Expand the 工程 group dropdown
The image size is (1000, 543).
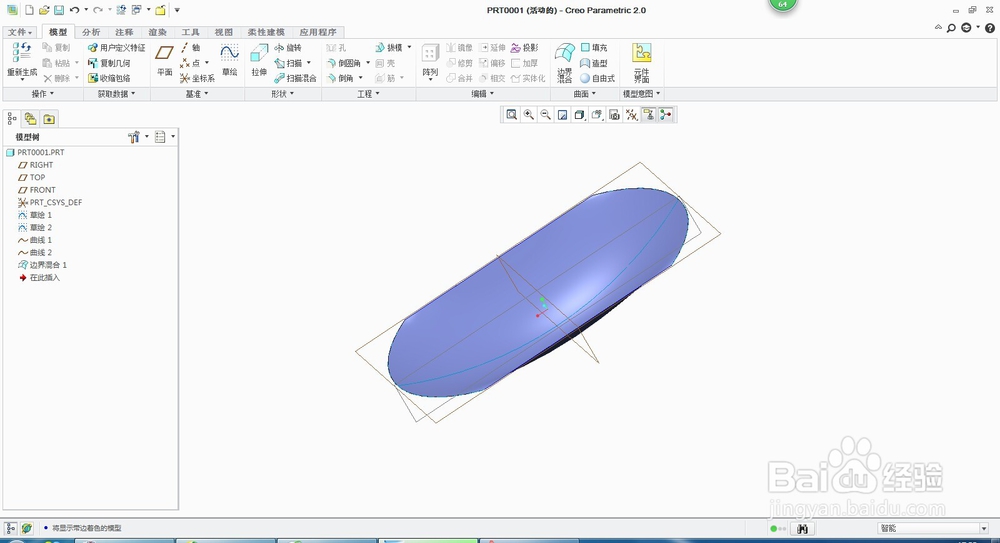368,94
